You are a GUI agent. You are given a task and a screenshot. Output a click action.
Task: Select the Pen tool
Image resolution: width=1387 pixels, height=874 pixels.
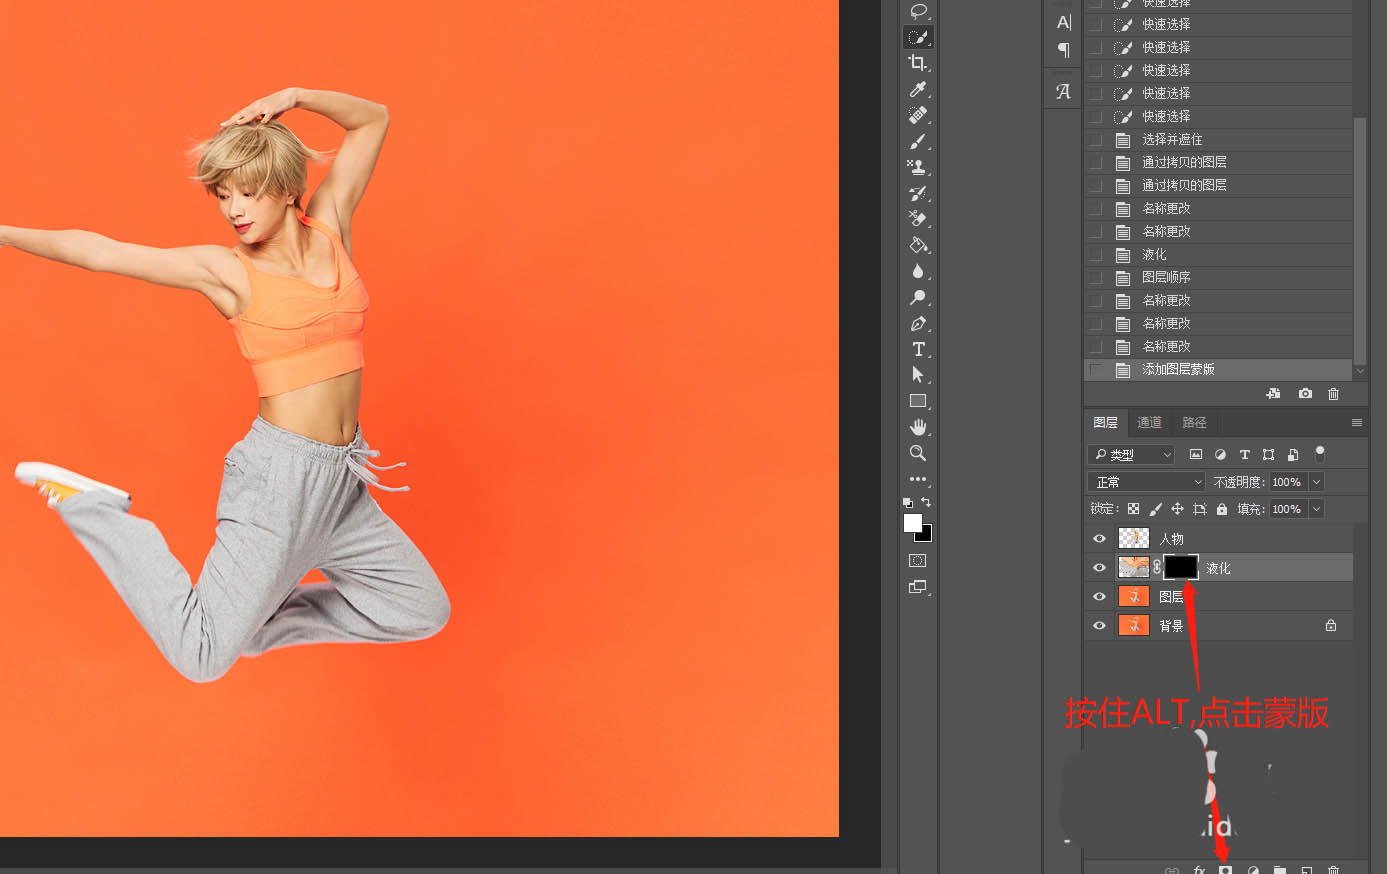(918, 323)
